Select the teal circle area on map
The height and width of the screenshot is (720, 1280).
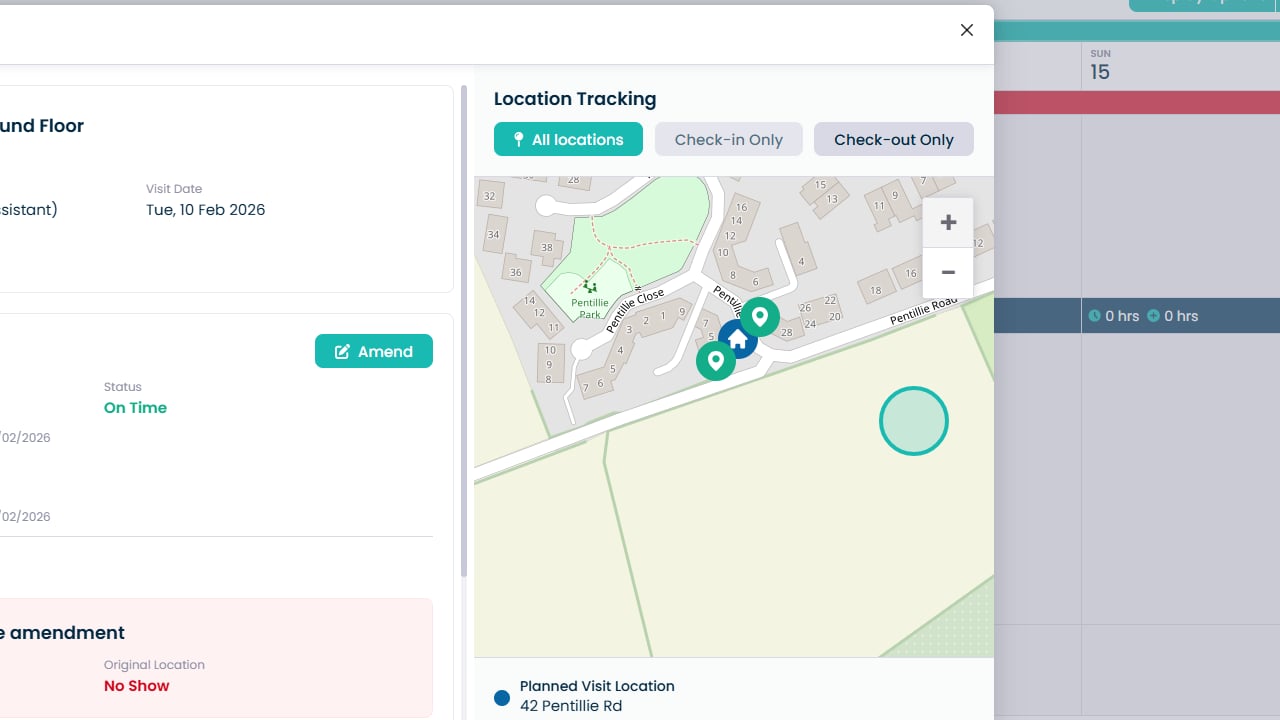click(913, 421)
